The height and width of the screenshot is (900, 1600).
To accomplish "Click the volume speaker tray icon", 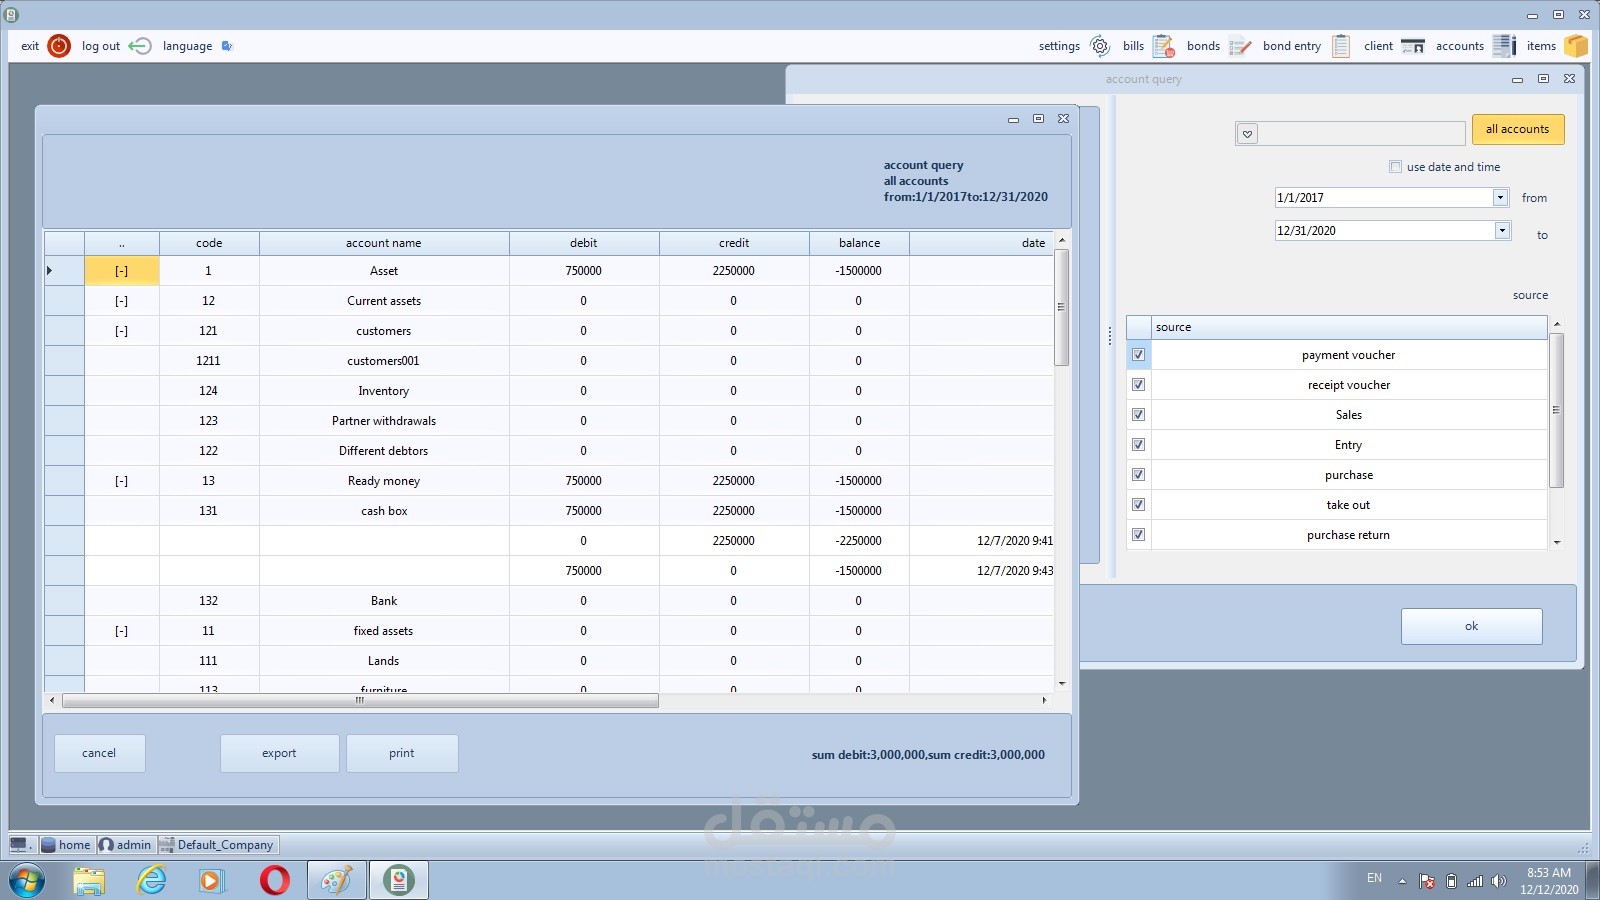I will coord(1498,881).
